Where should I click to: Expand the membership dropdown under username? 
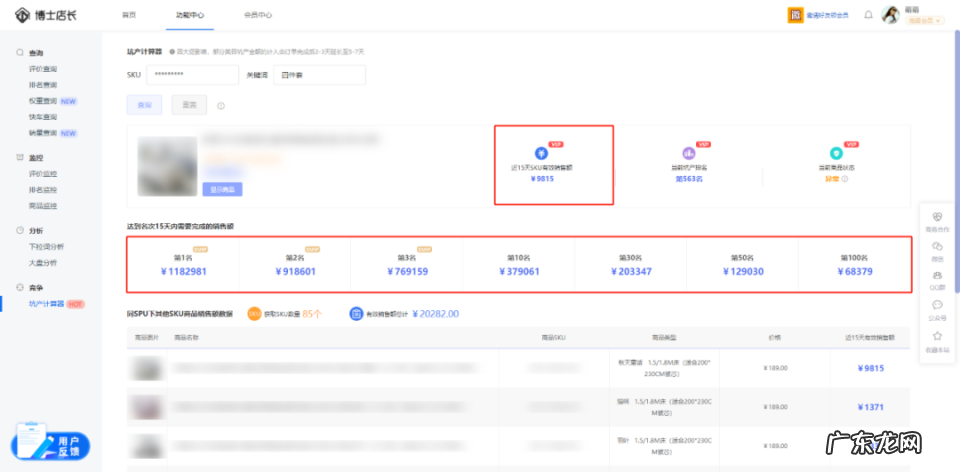click(x=924, y=20)
